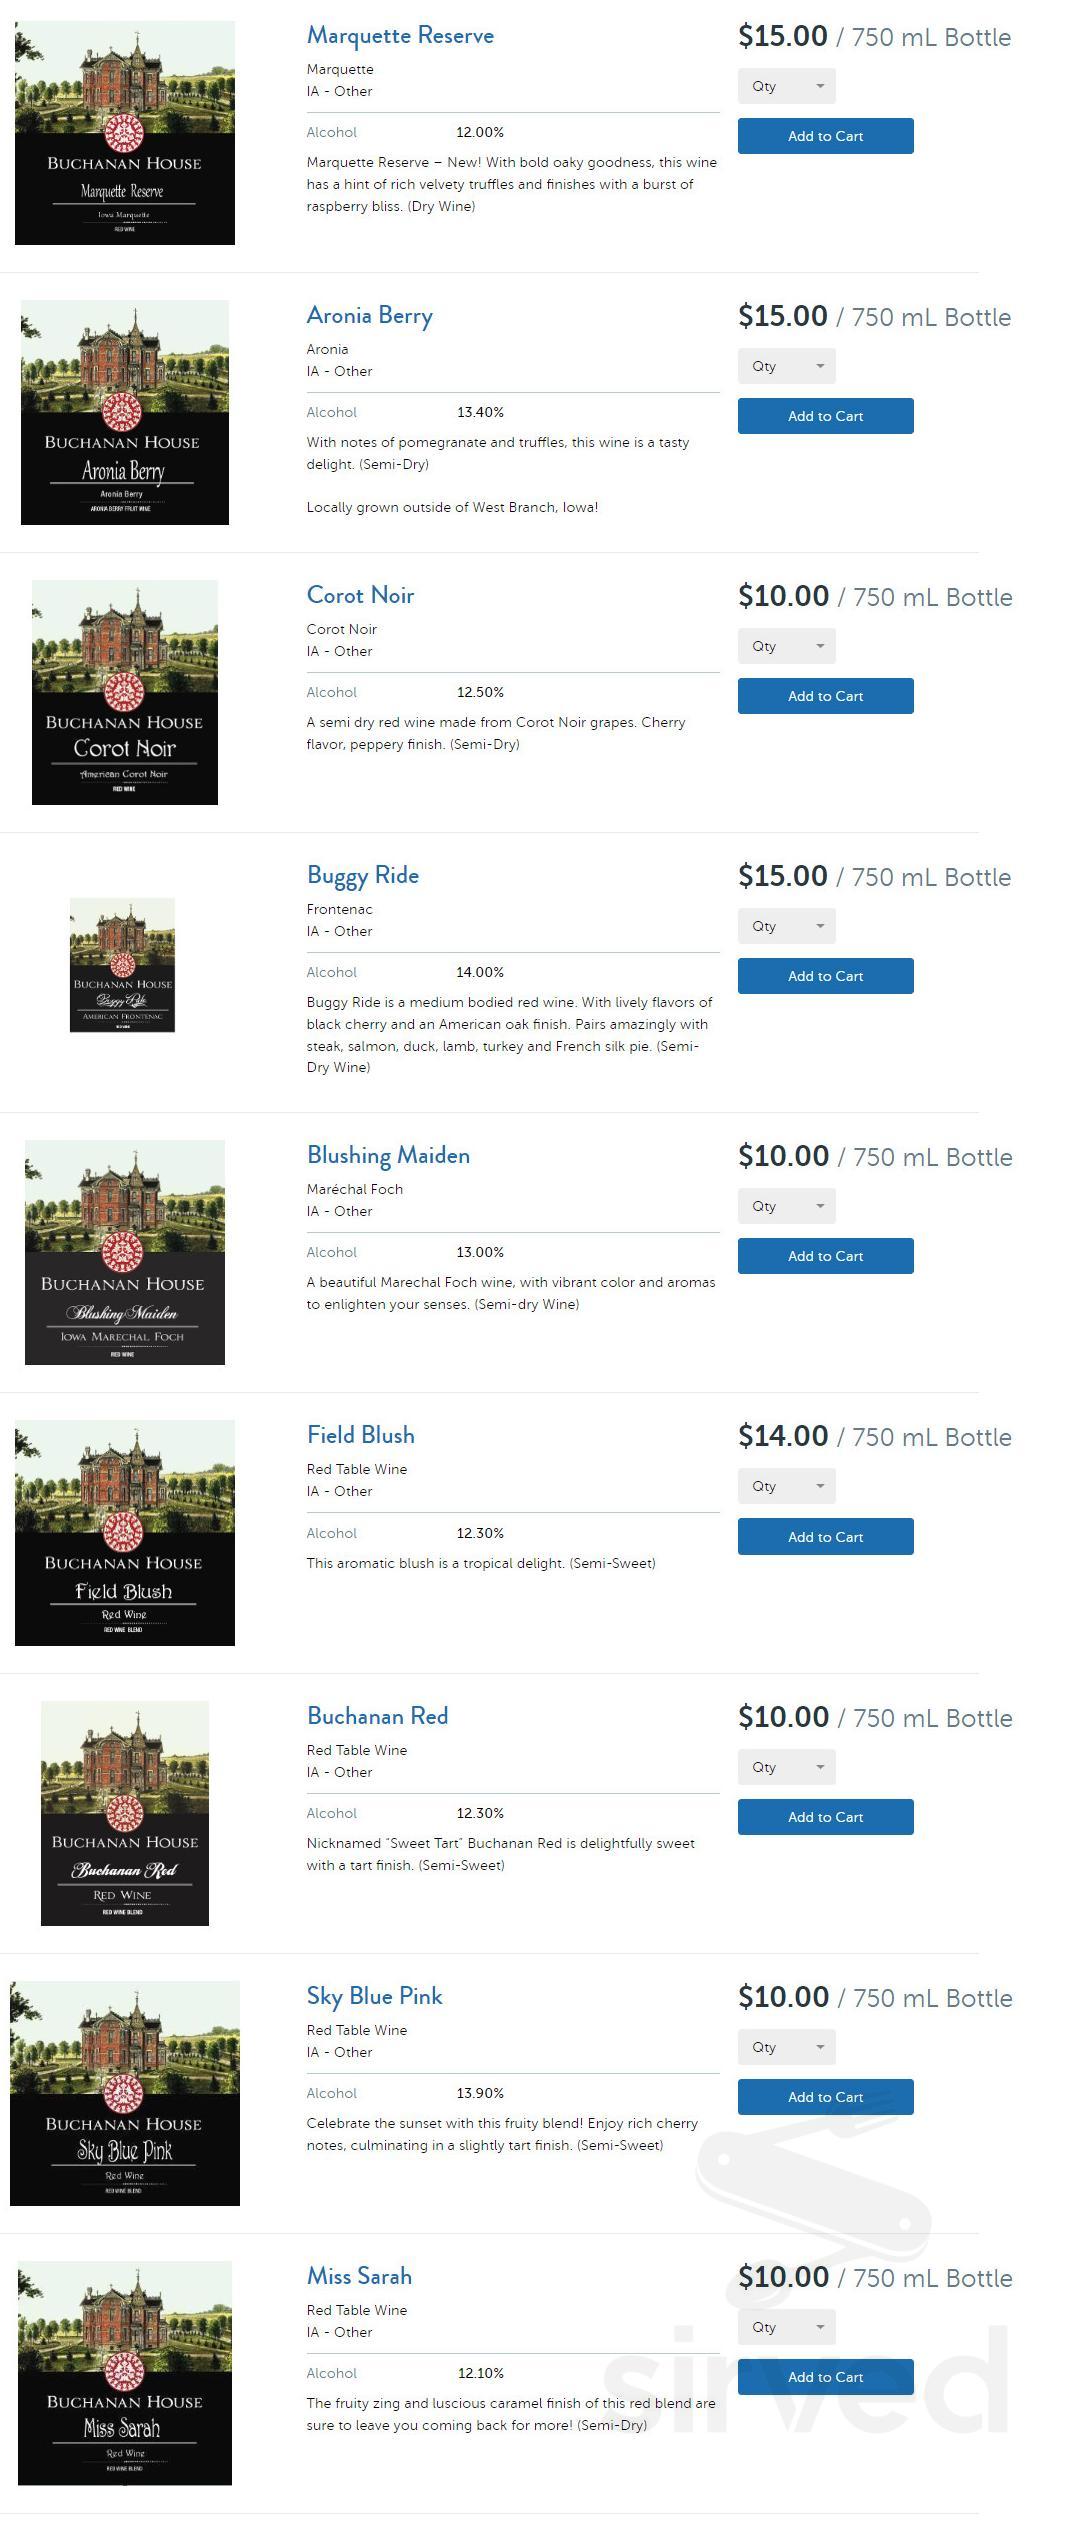Add Corot Noir to cart
The width and height of the screenshot is (1068, 2522).
[825, 696]
